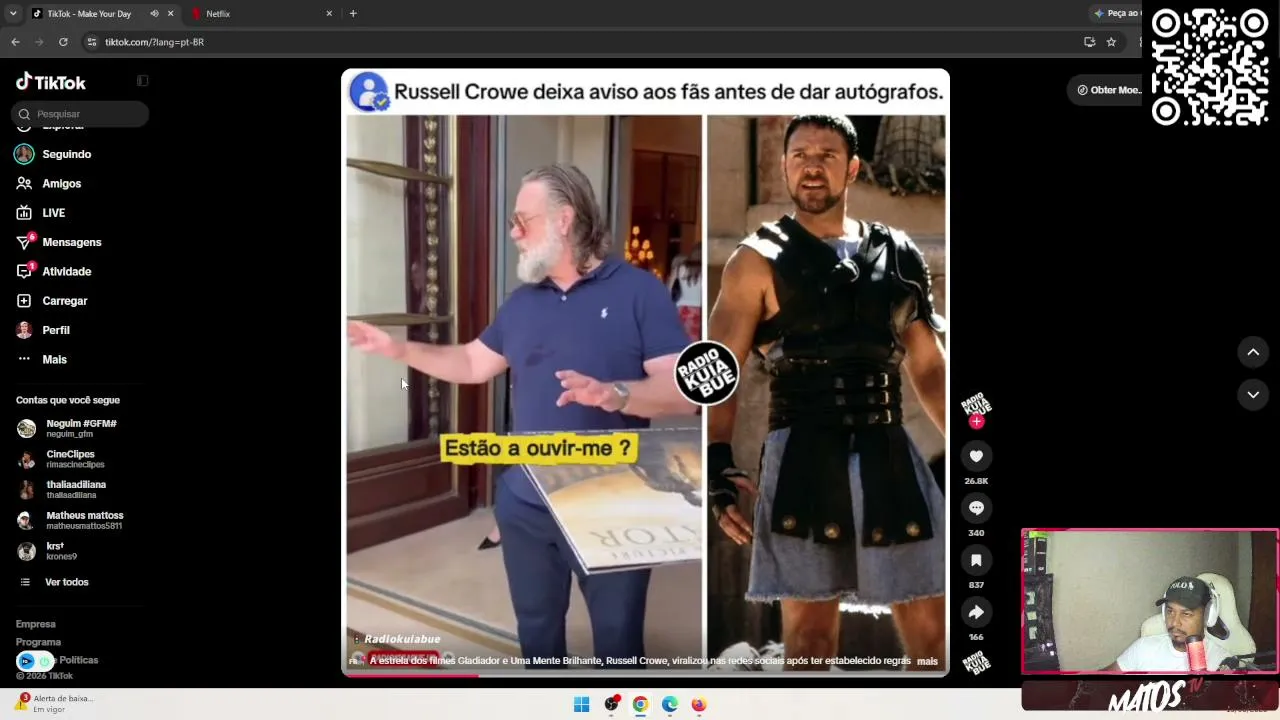Pause the Russell Crowe video
Screen dimensions: 1280x720
point(645,372)
